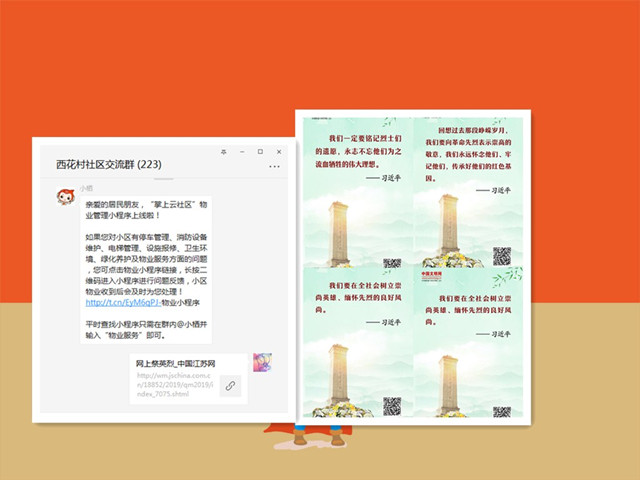Pin the chat window on top

tap(224, 150)
